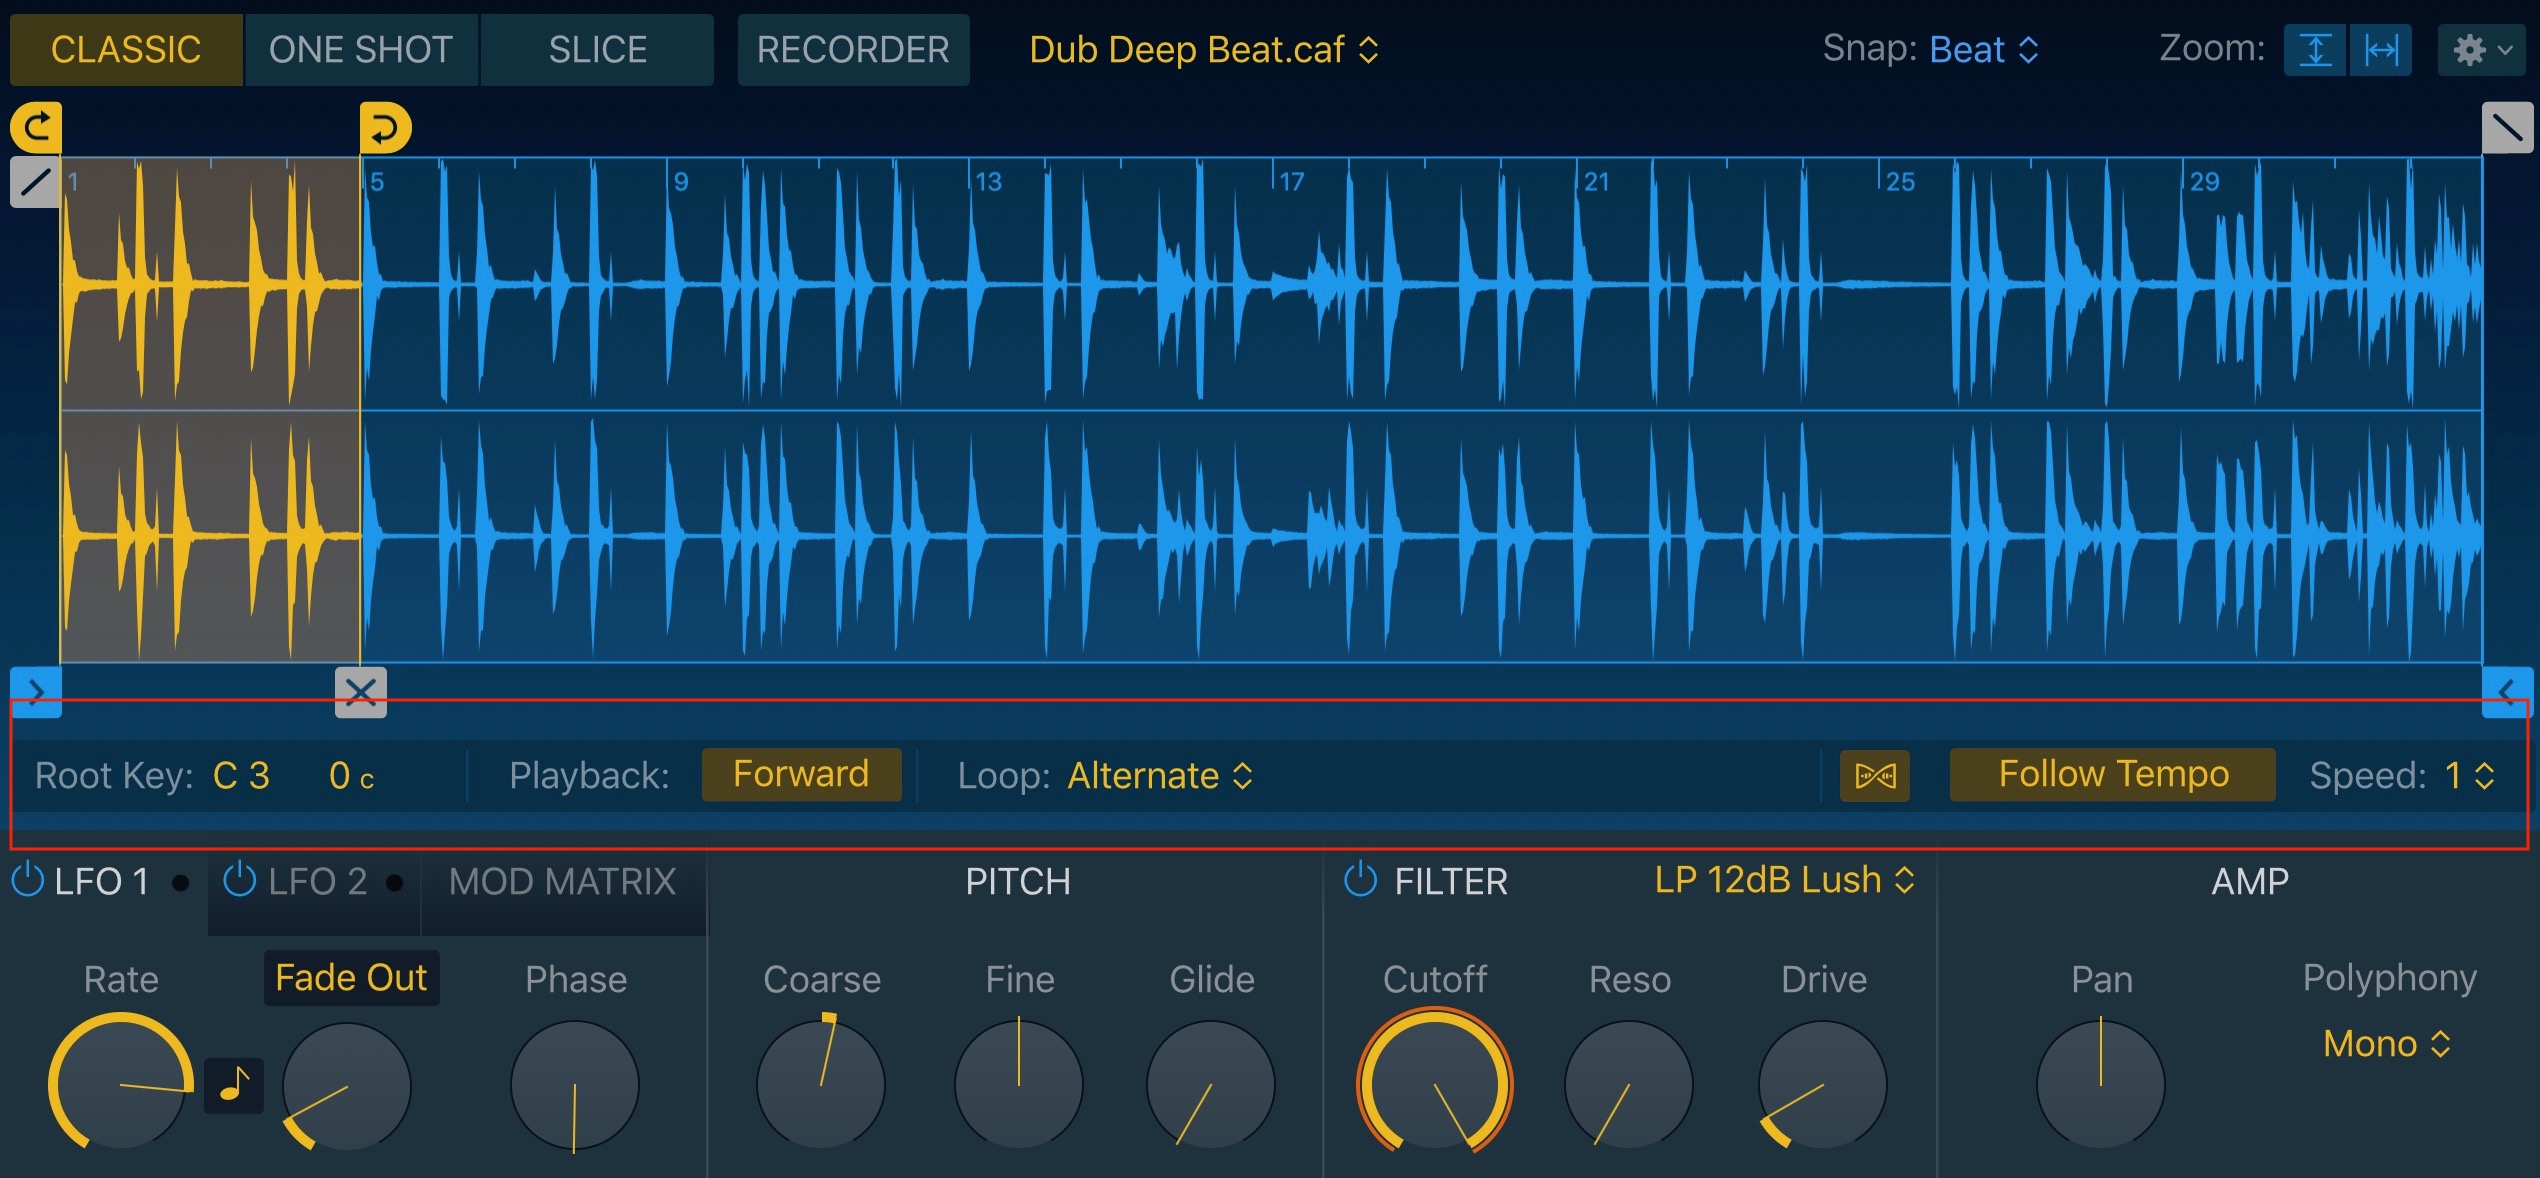
Task: Switch to the SLICE tab
Action: [x=597, y=49]
